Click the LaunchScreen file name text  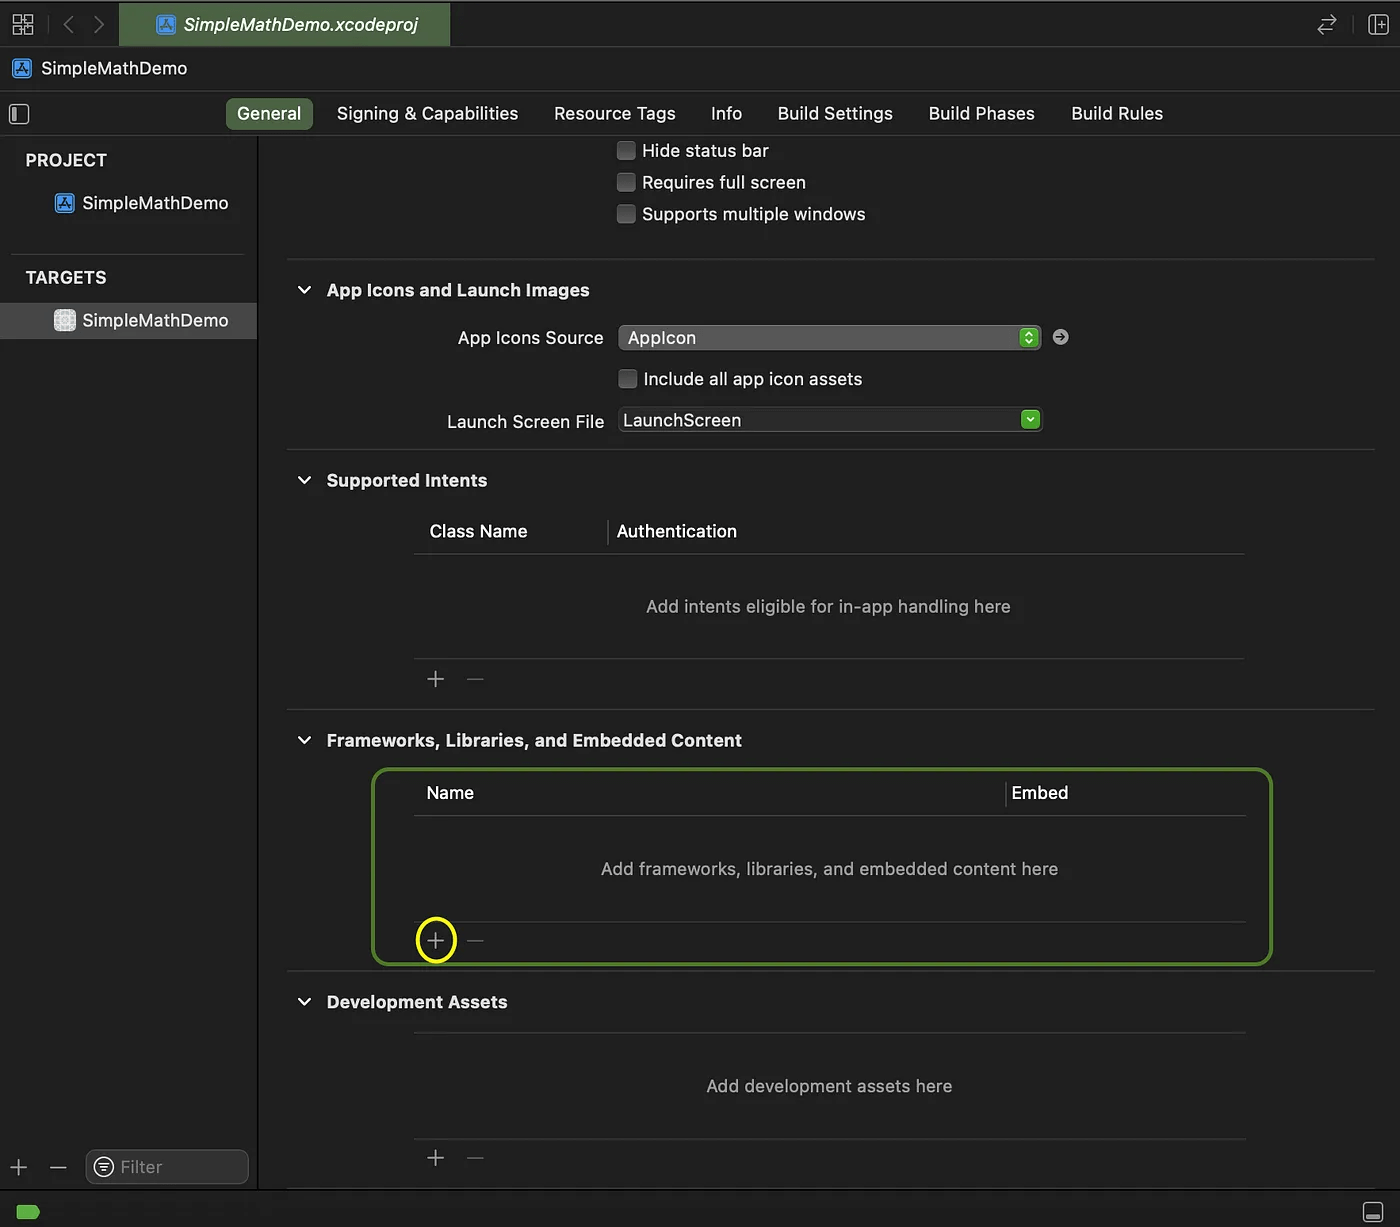point(682,420)
